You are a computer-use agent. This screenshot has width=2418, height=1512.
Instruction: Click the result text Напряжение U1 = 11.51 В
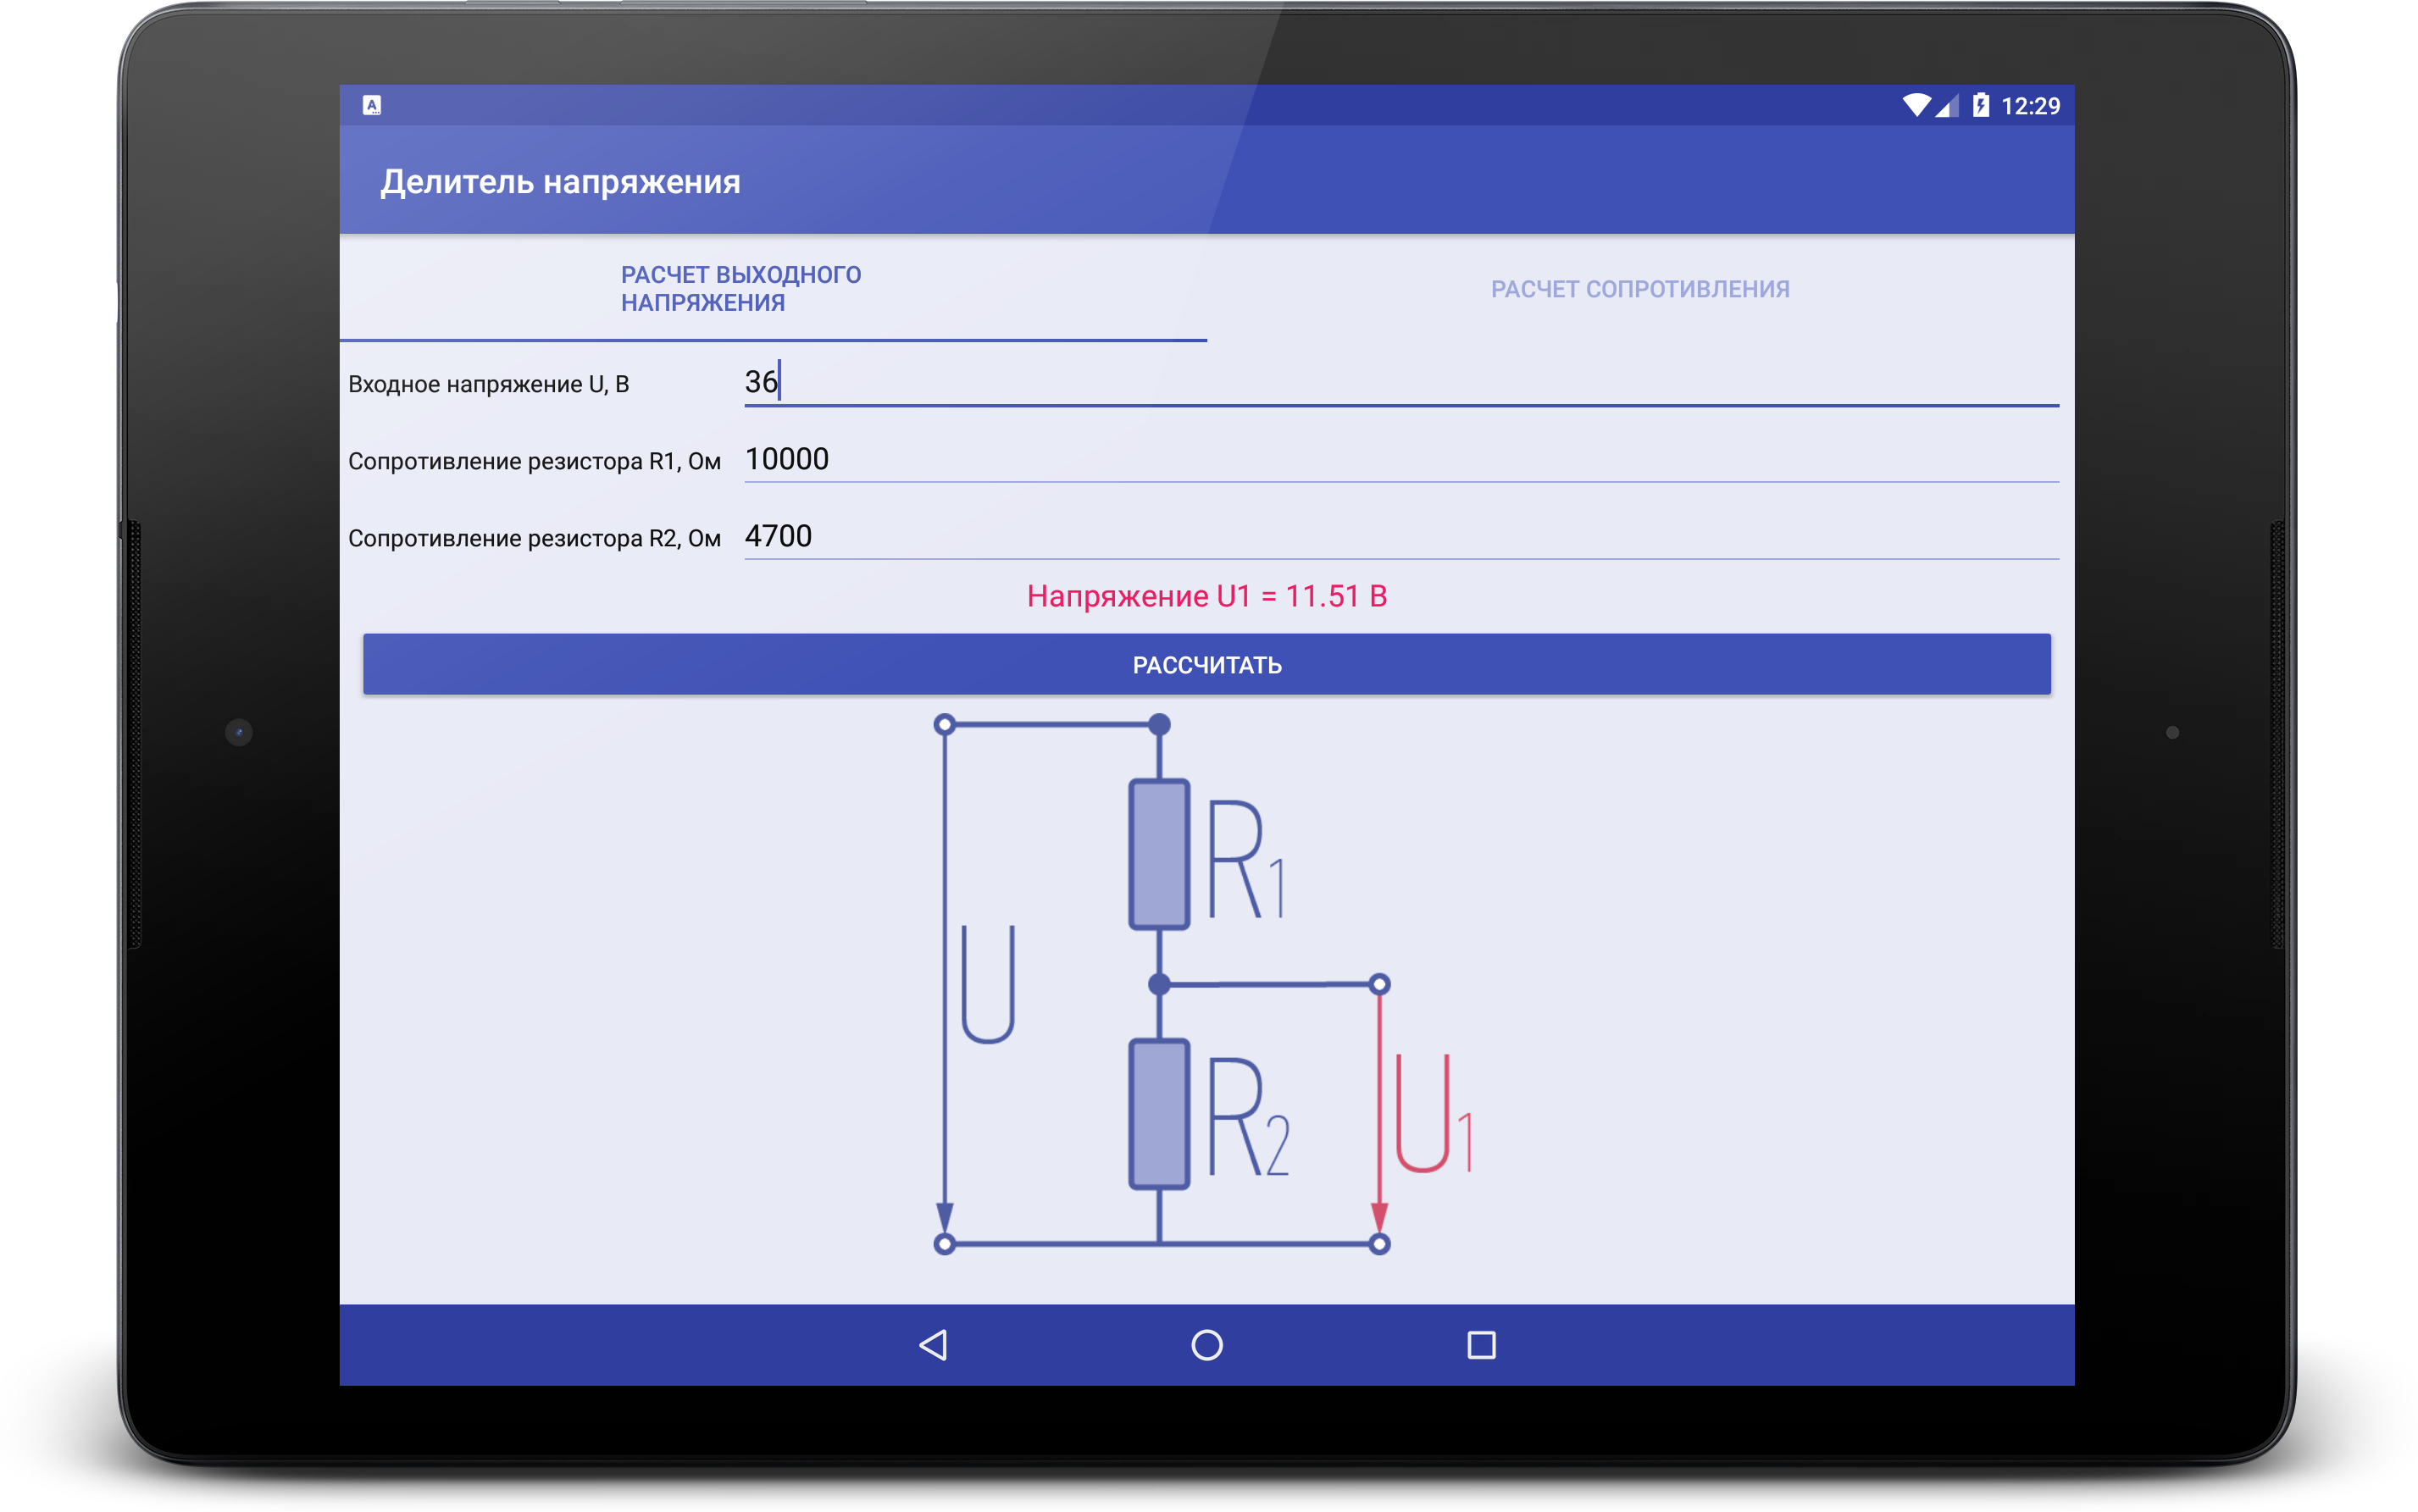1206,597
